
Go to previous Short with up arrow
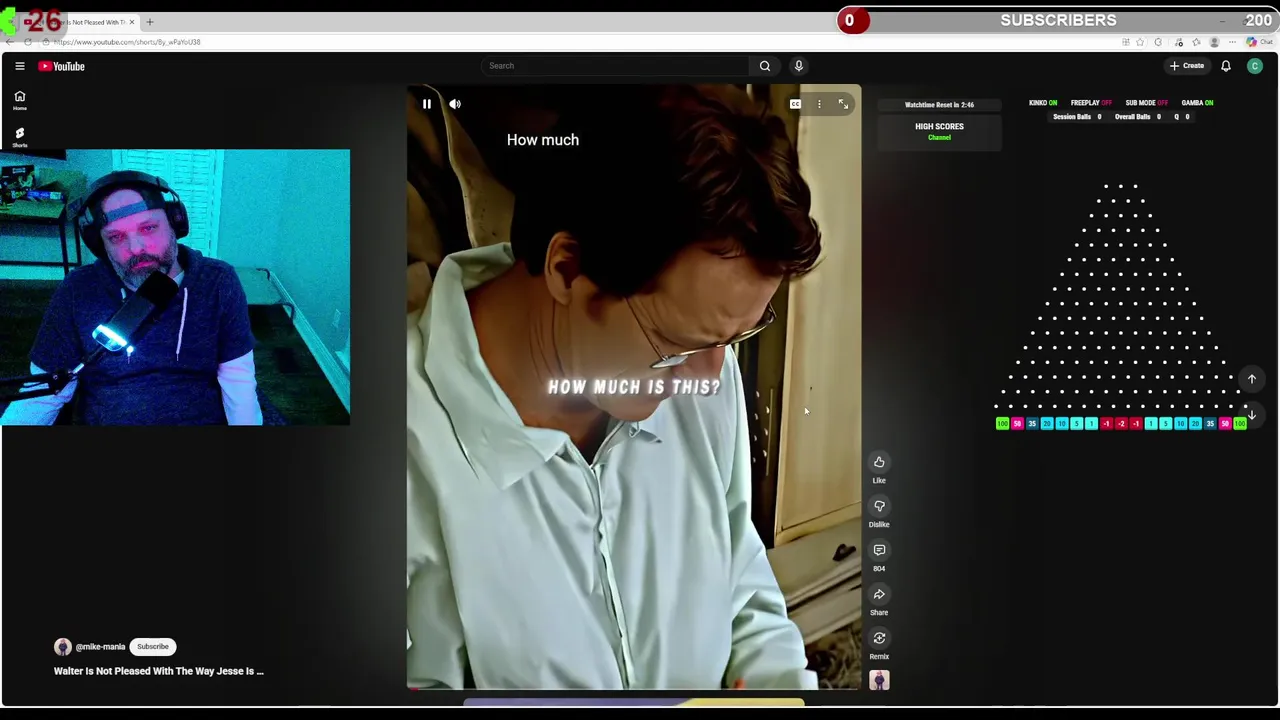1251,379
